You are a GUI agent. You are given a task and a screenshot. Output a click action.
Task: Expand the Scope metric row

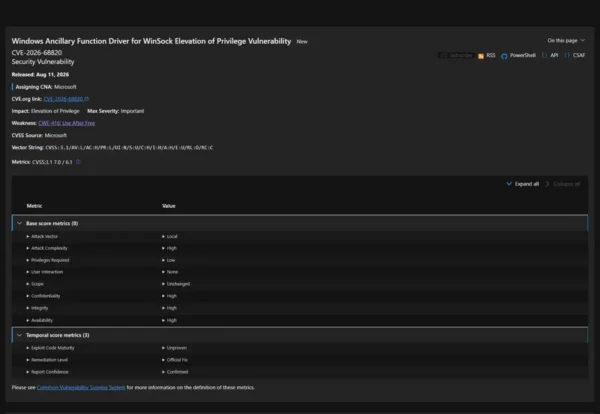(28, 284)
